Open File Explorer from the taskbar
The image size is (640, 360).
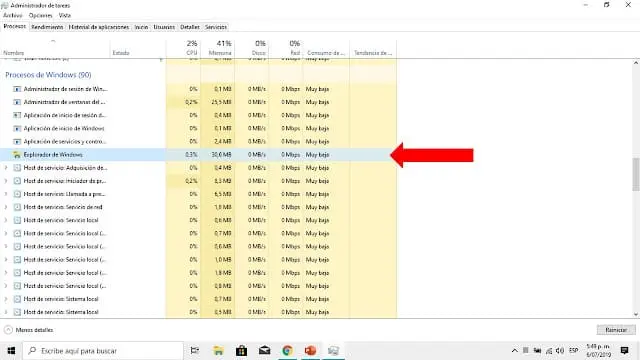pyautogui.click(x=218, y=351)
